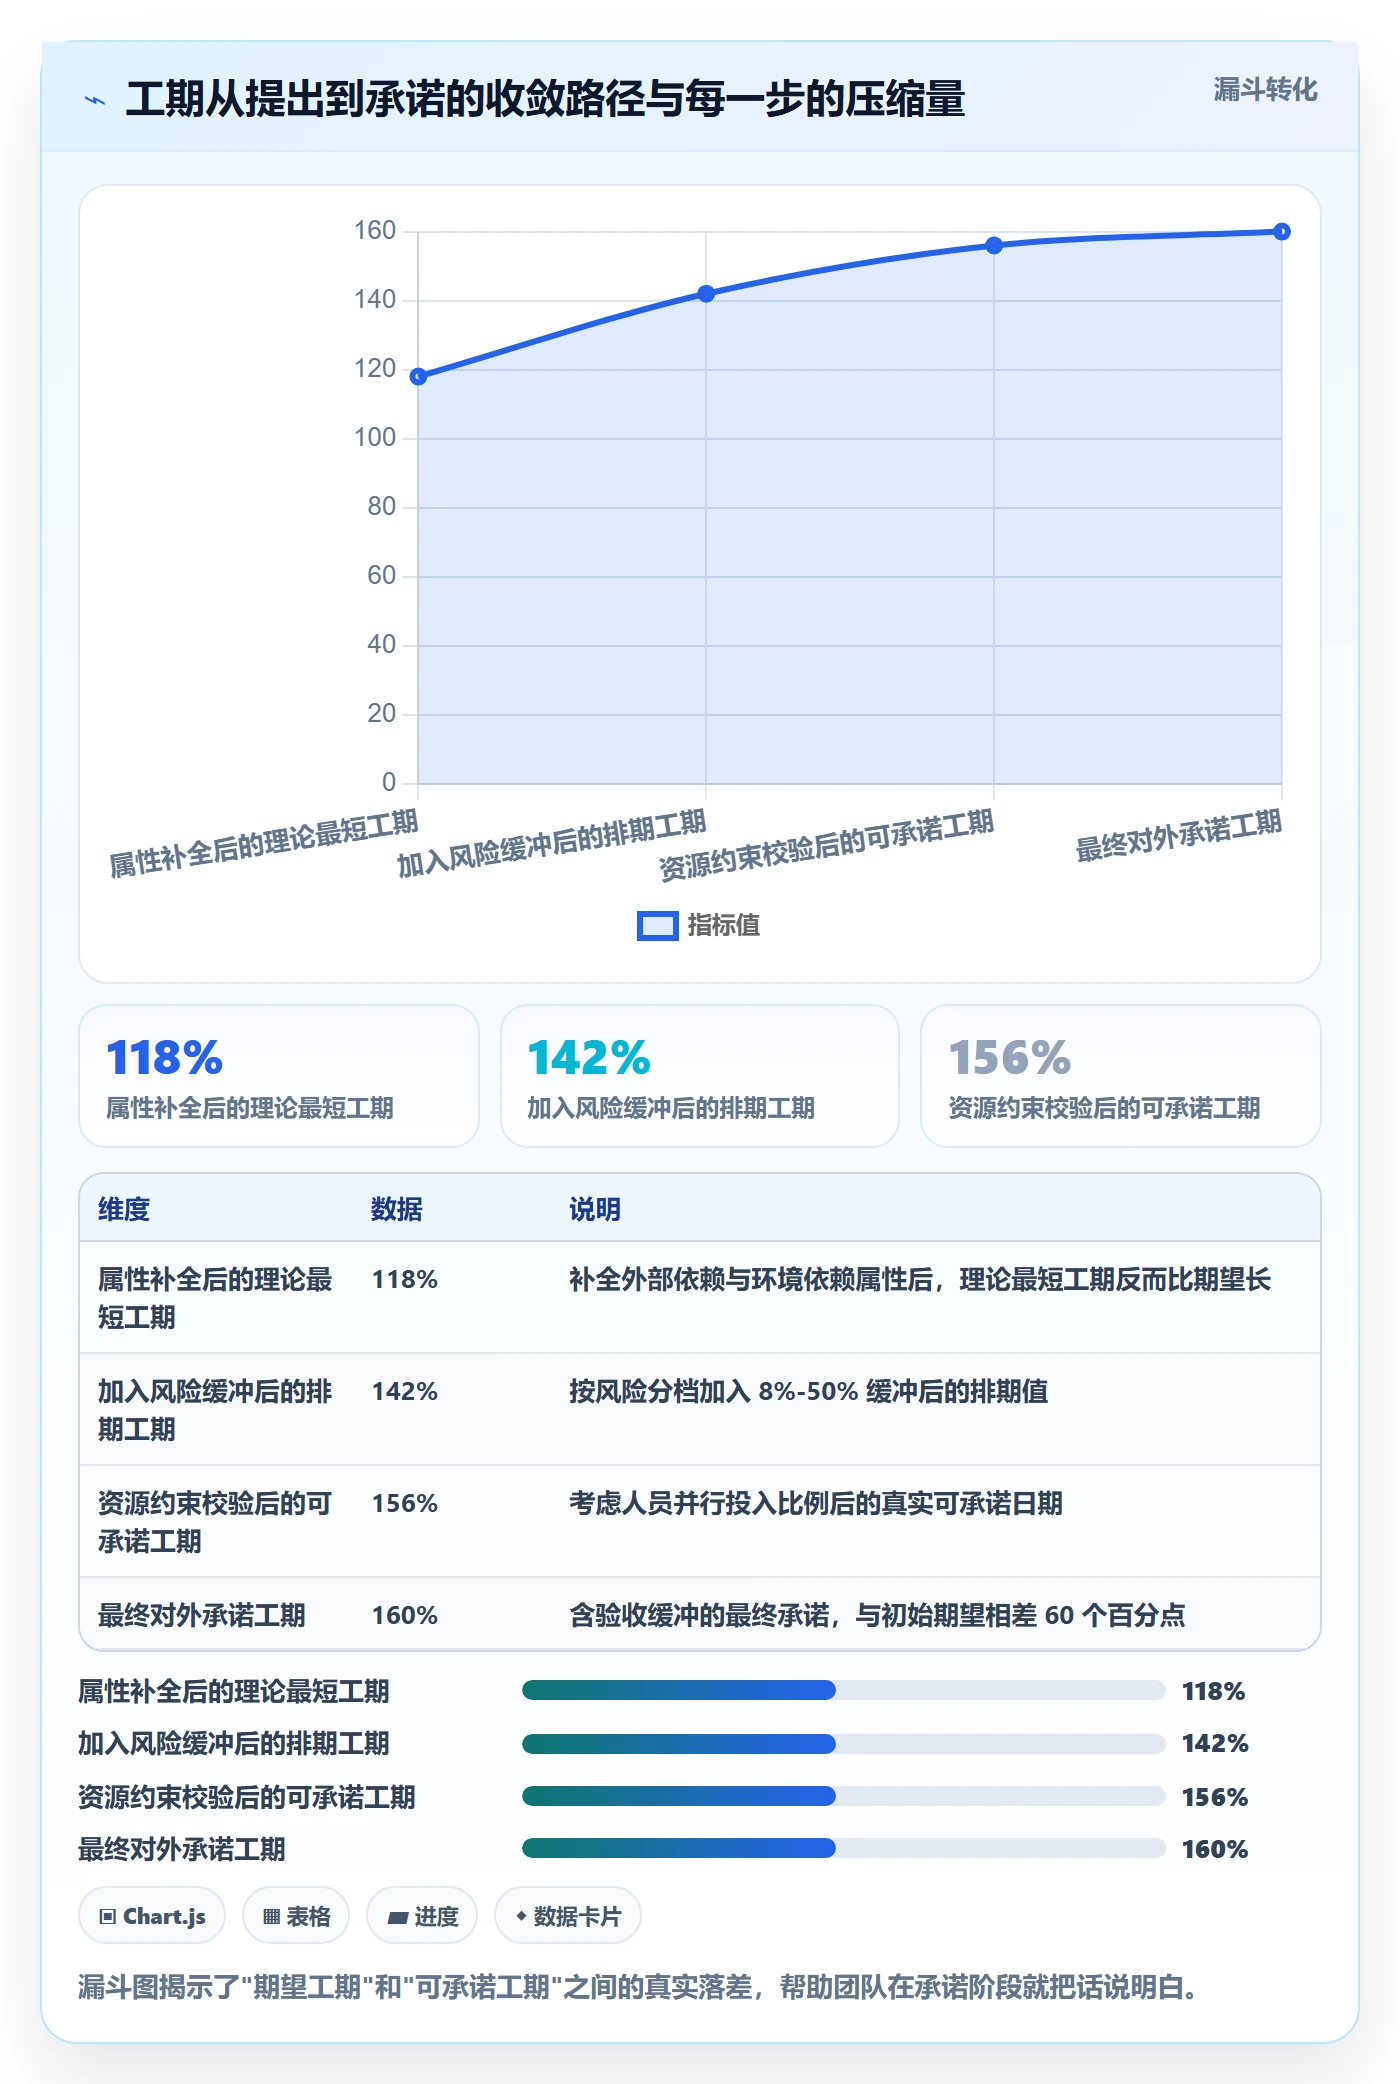Click the 160% table cell
Image resolution: width=1400 pixels, height=2084 pixels.
(x=405, y=1615)
